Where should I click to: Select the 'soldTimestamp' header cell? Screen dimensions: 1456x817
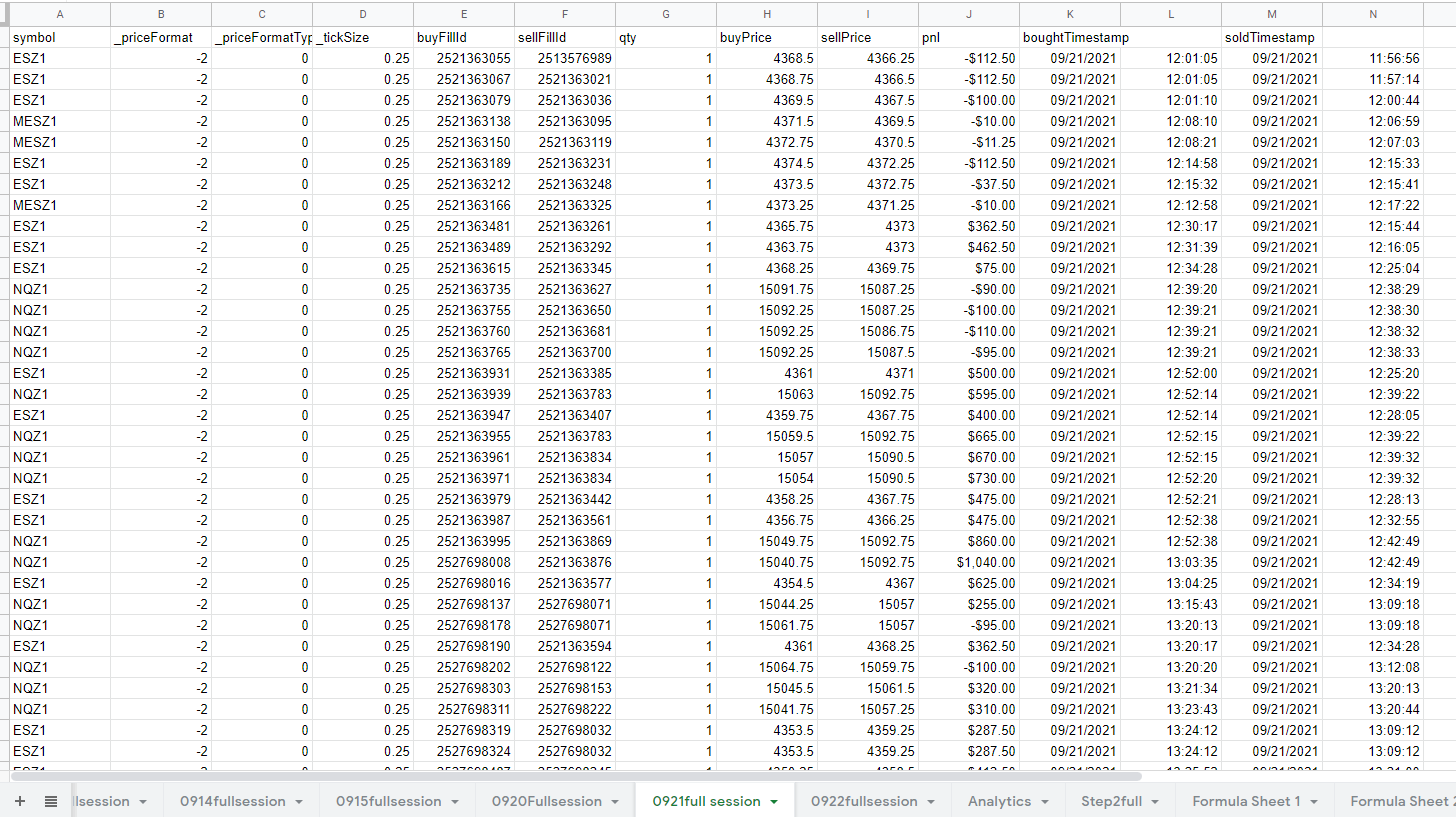[1272, 37]
